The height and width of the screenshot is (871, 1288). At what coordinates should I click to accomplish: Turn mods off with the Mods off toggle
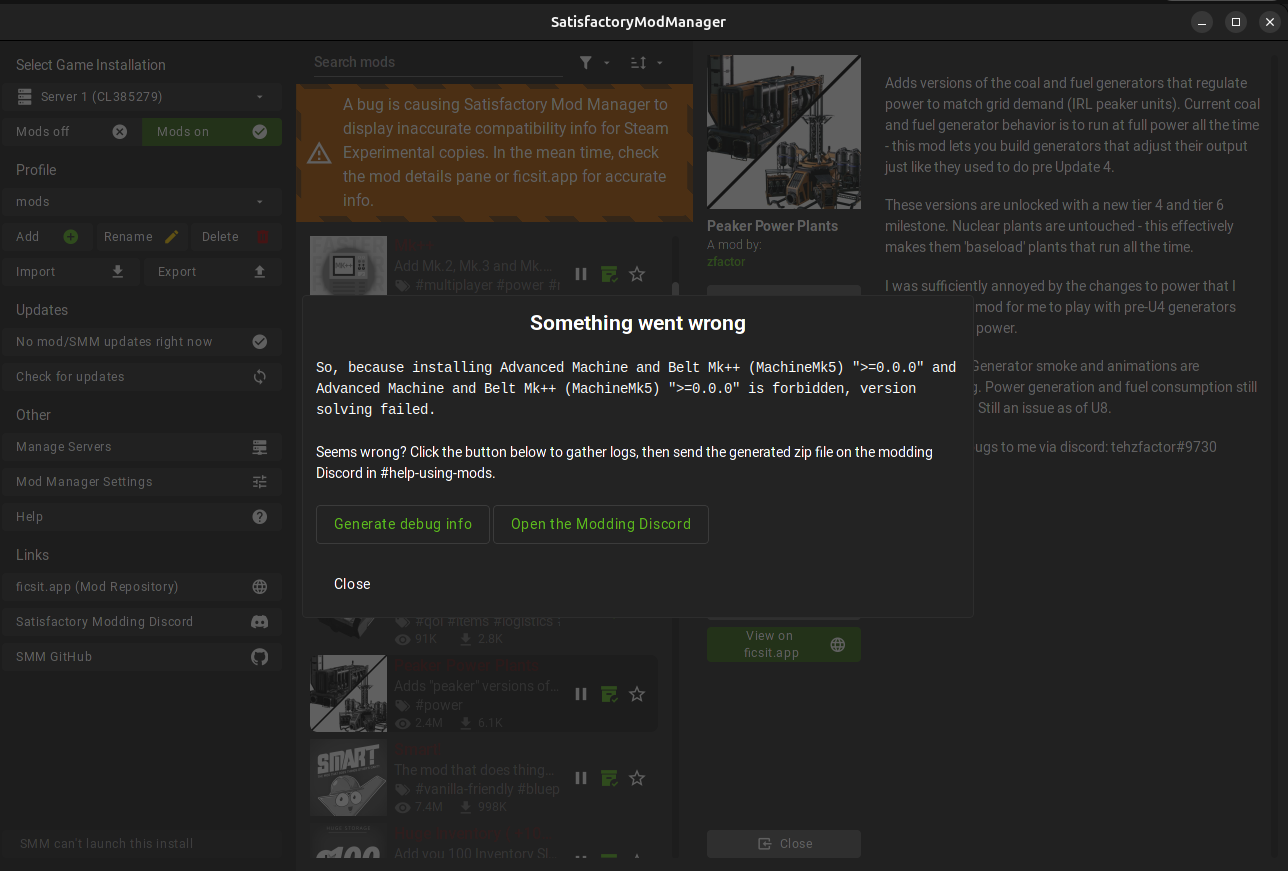[x=72, y=132]
